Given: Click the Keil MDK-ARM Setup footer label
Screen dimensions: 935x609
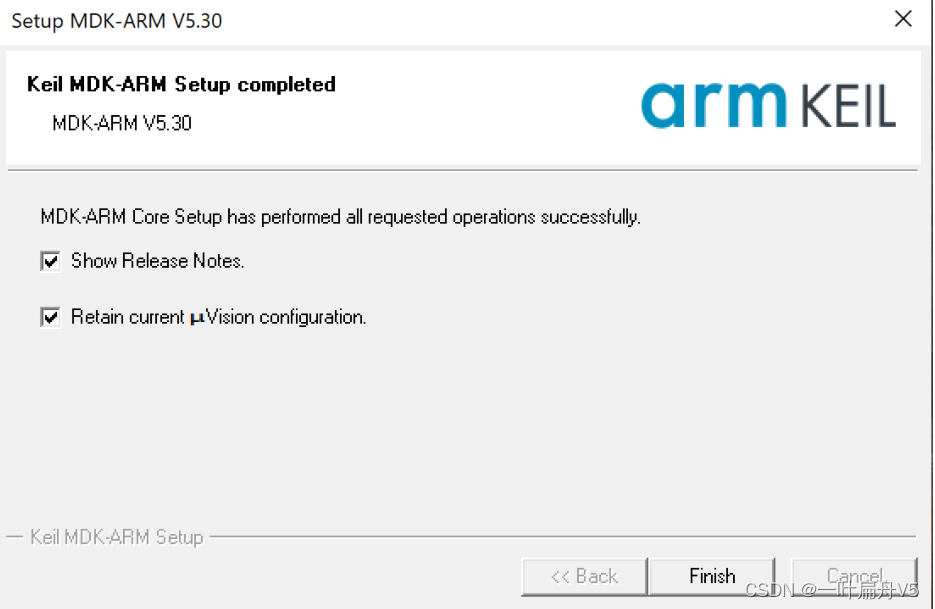Looking at the screenshot, I should (x=117, y=537).
